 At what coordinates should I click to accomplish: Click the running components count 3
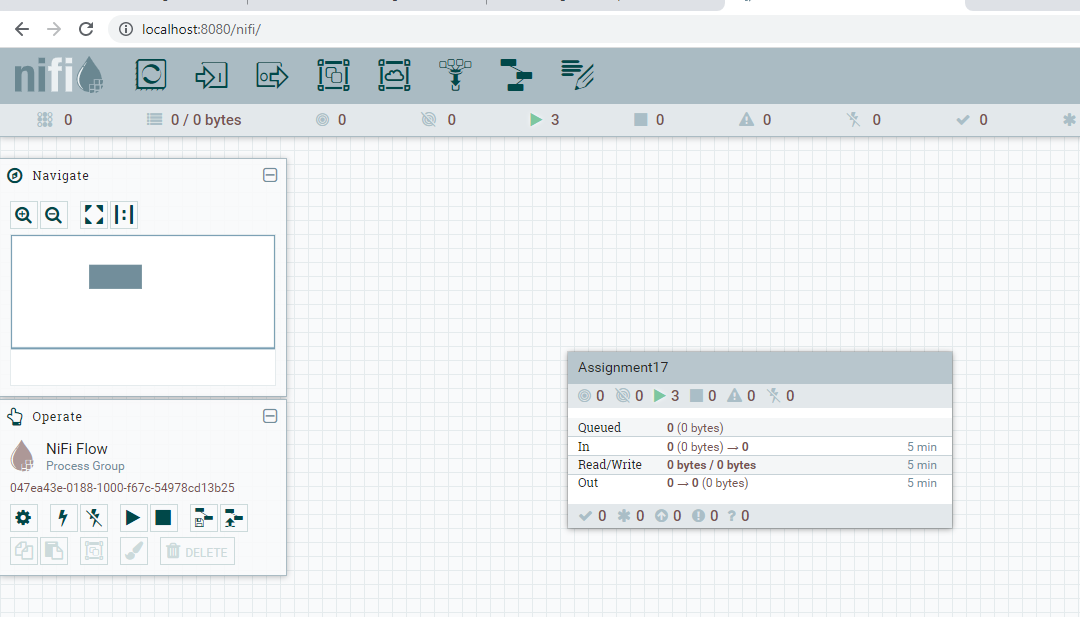(x=554, y=120)
